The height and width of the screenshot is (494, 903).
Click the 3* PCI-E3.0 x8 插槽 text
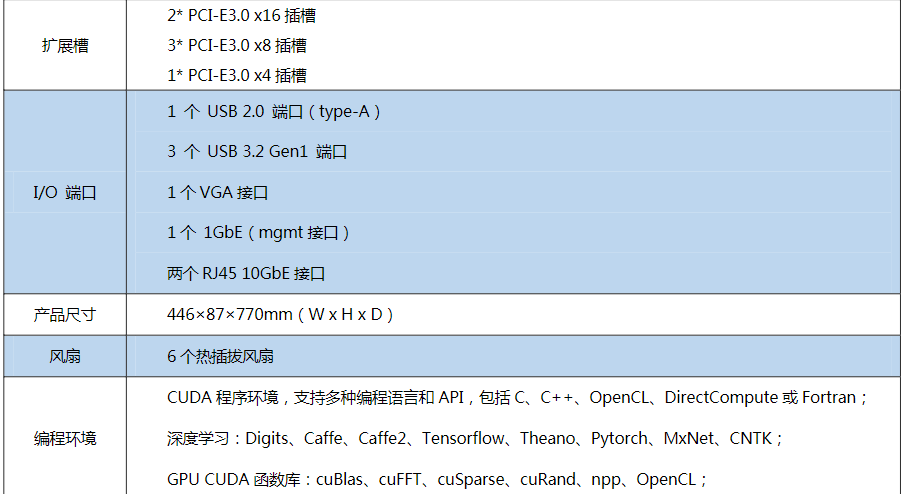point(237,46)
